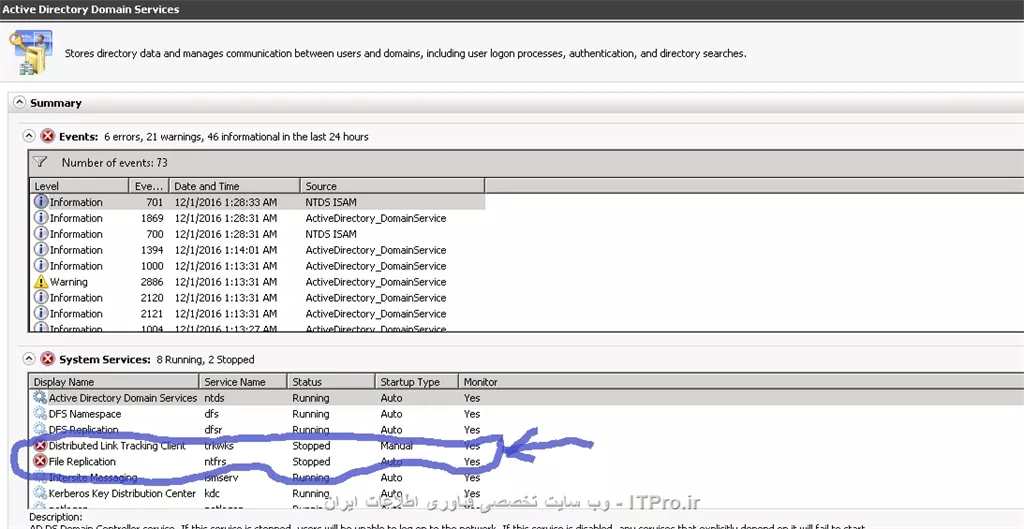Click Manual startup type of trkwks

tap(396, 445)
